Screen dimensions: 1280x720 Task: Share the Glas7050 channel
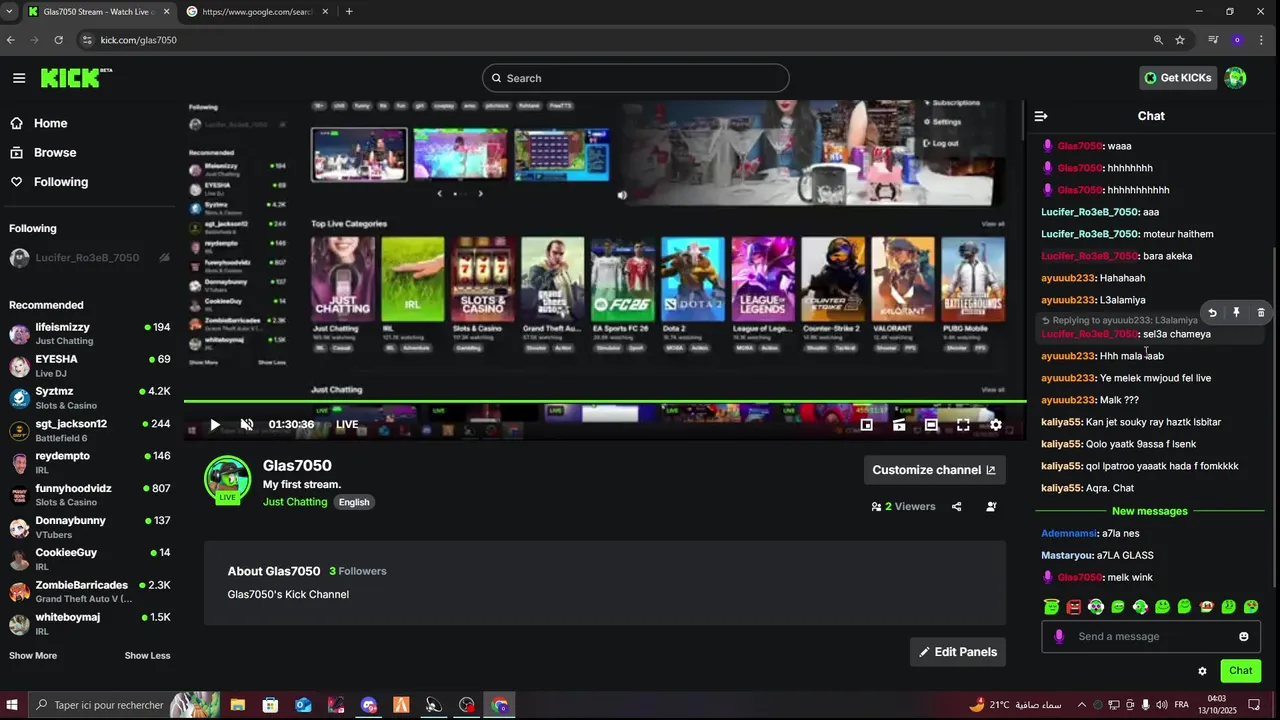[x=956, y=507]
